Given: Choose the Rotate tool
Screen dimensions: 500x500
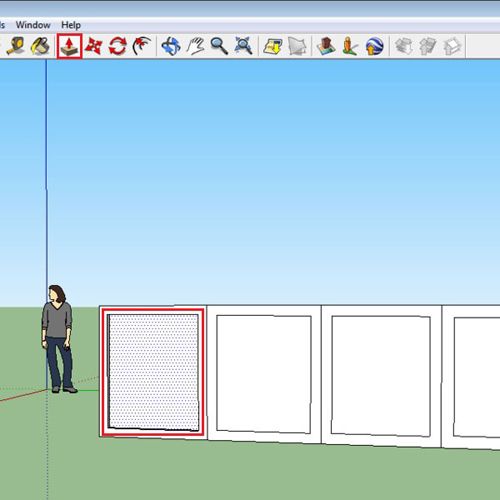Looking at the screenshot, I should click(x=118, y=46).
